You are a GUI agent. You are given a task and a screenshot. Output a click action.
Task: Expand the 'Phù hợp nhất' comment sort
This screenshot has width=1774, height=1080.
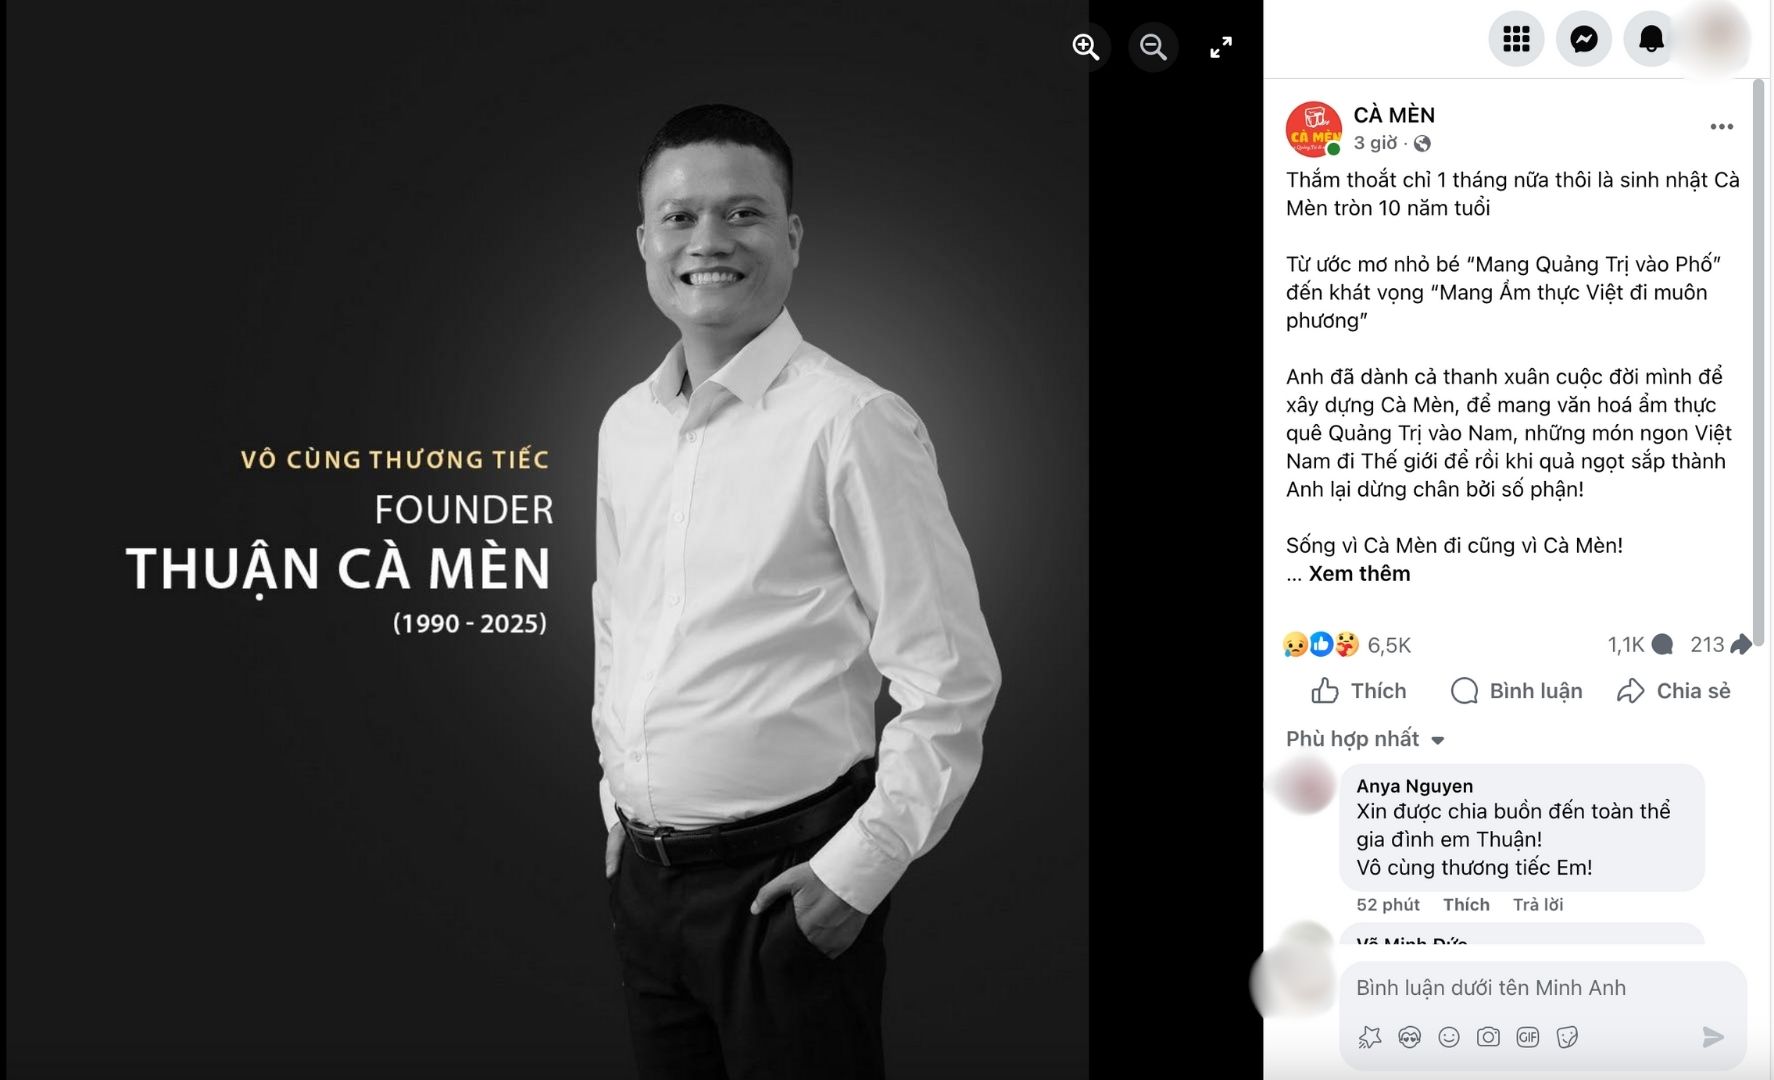click(x=1365, y=739)
